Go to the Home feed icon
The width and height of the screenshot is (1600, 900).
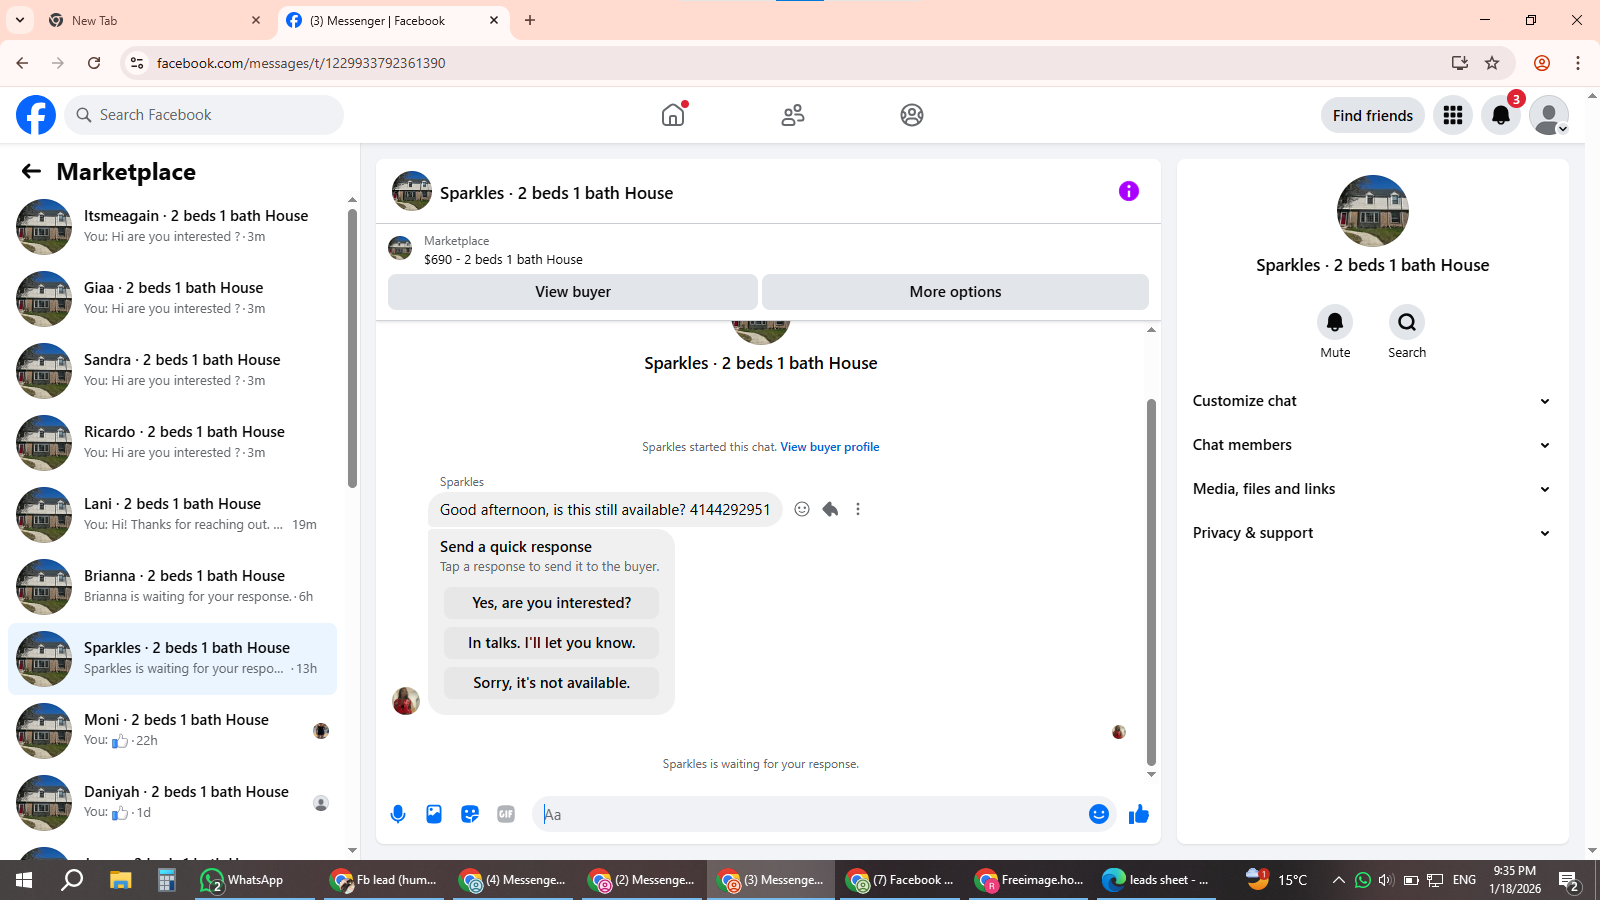pos(673,115)
